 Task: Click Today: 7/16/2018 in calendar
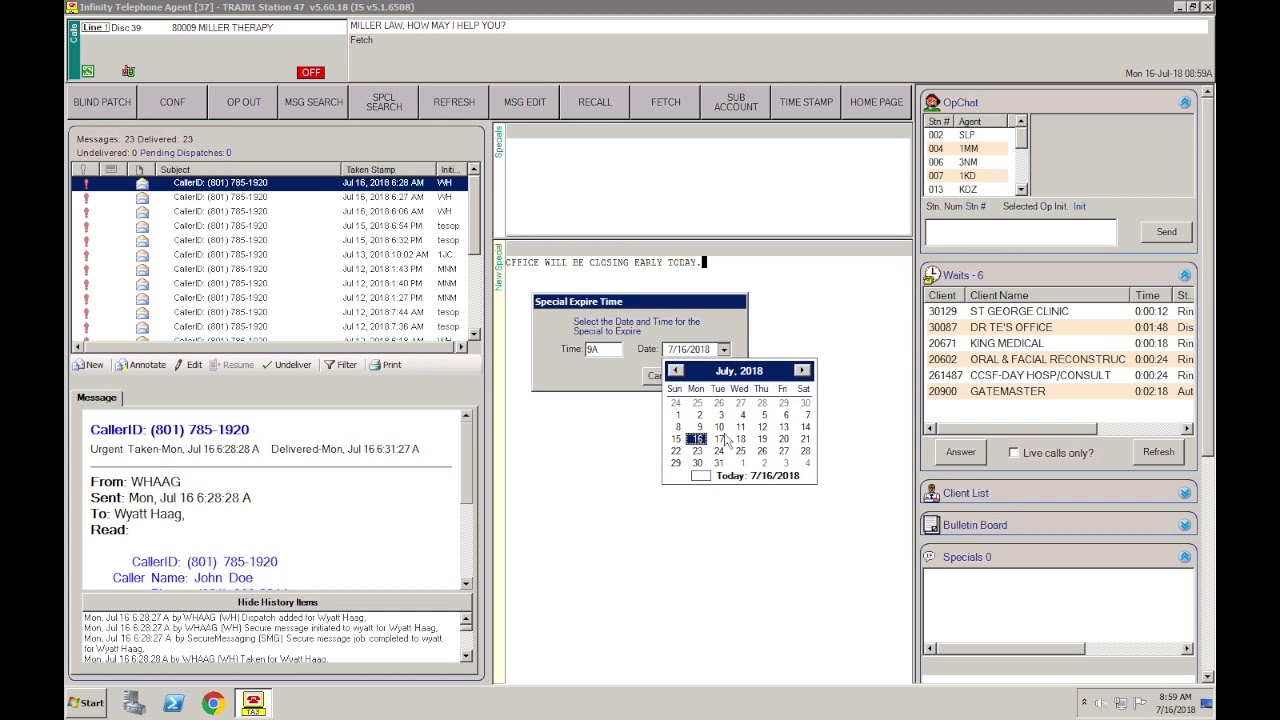745,476
